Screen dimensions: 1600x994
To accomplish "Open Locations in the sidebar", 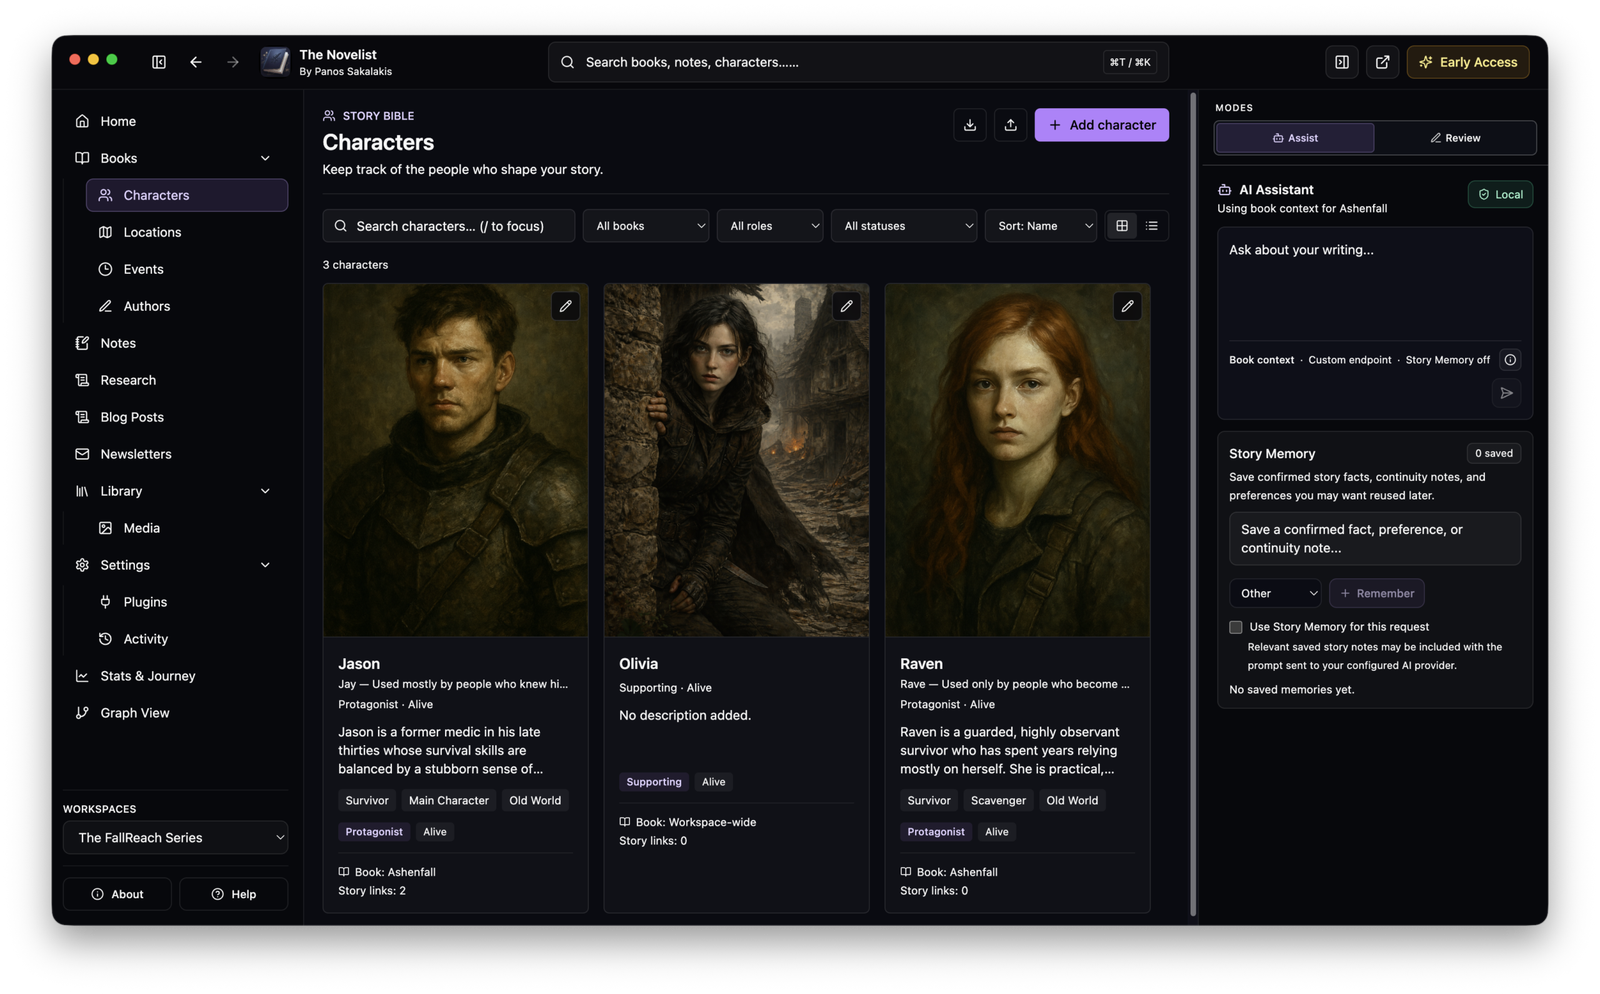I will tap(187, 232).
